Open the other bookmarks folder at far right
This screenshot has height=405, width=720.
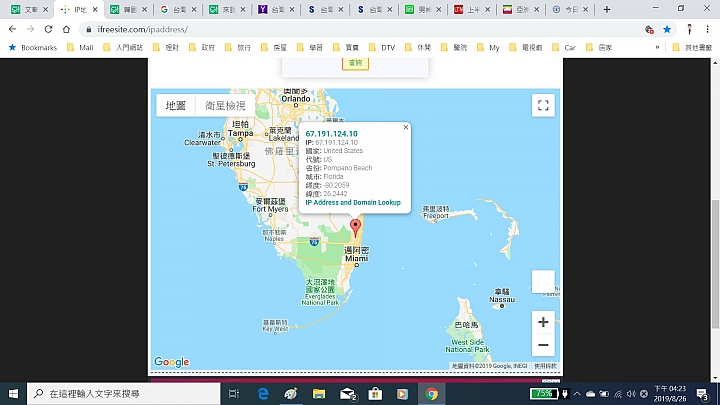692,47
